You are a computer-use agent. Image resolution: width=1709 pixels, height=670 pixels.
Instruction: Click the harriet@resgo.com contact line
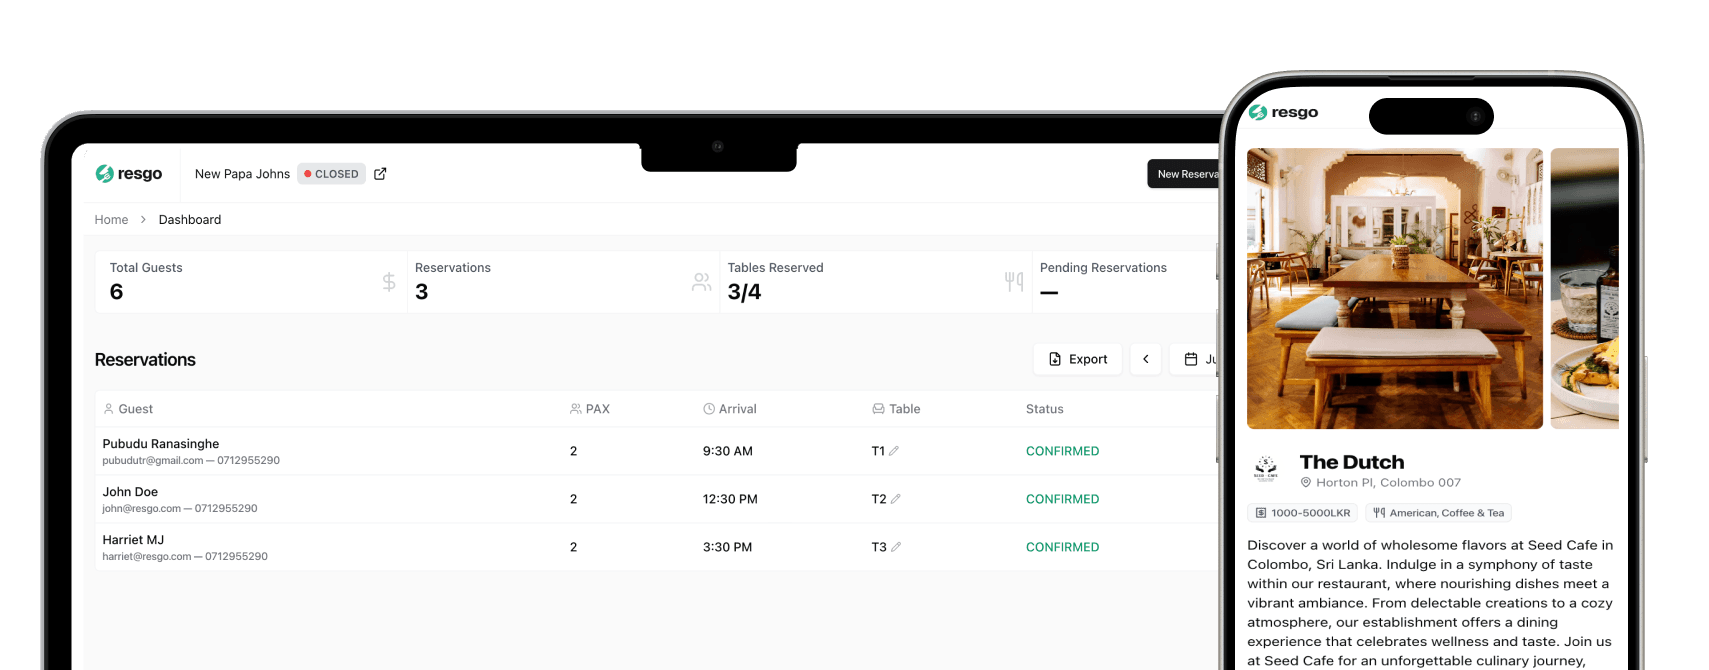(x=185, y=557)
